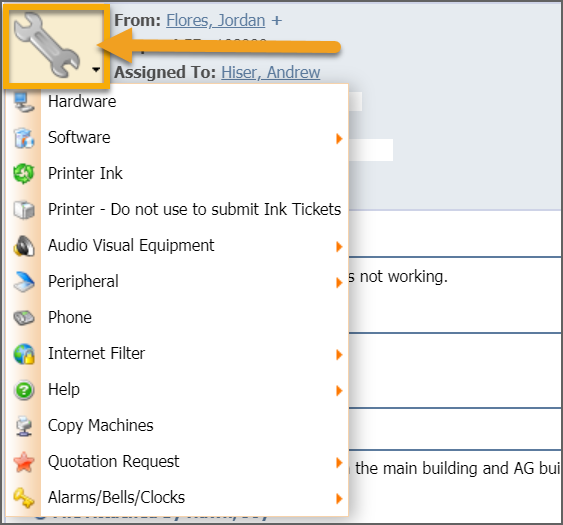Viewport: 563px width, 525px height.
Task: Expand the Software submenu arrow
Action: [x=339, y=138]
